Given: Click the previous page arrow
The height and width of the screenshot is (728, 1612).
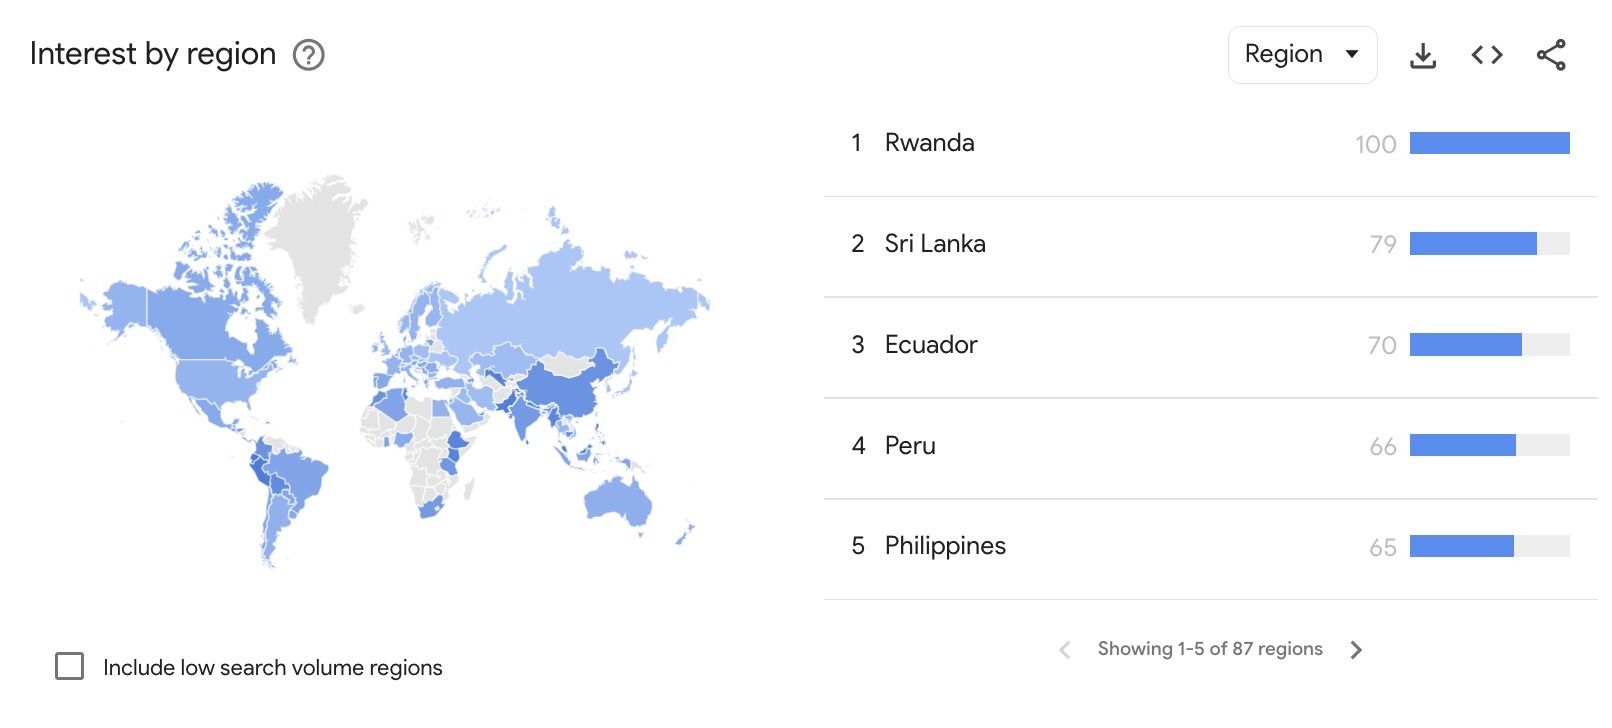Looking at the screenshot, I should point(1065,649).
